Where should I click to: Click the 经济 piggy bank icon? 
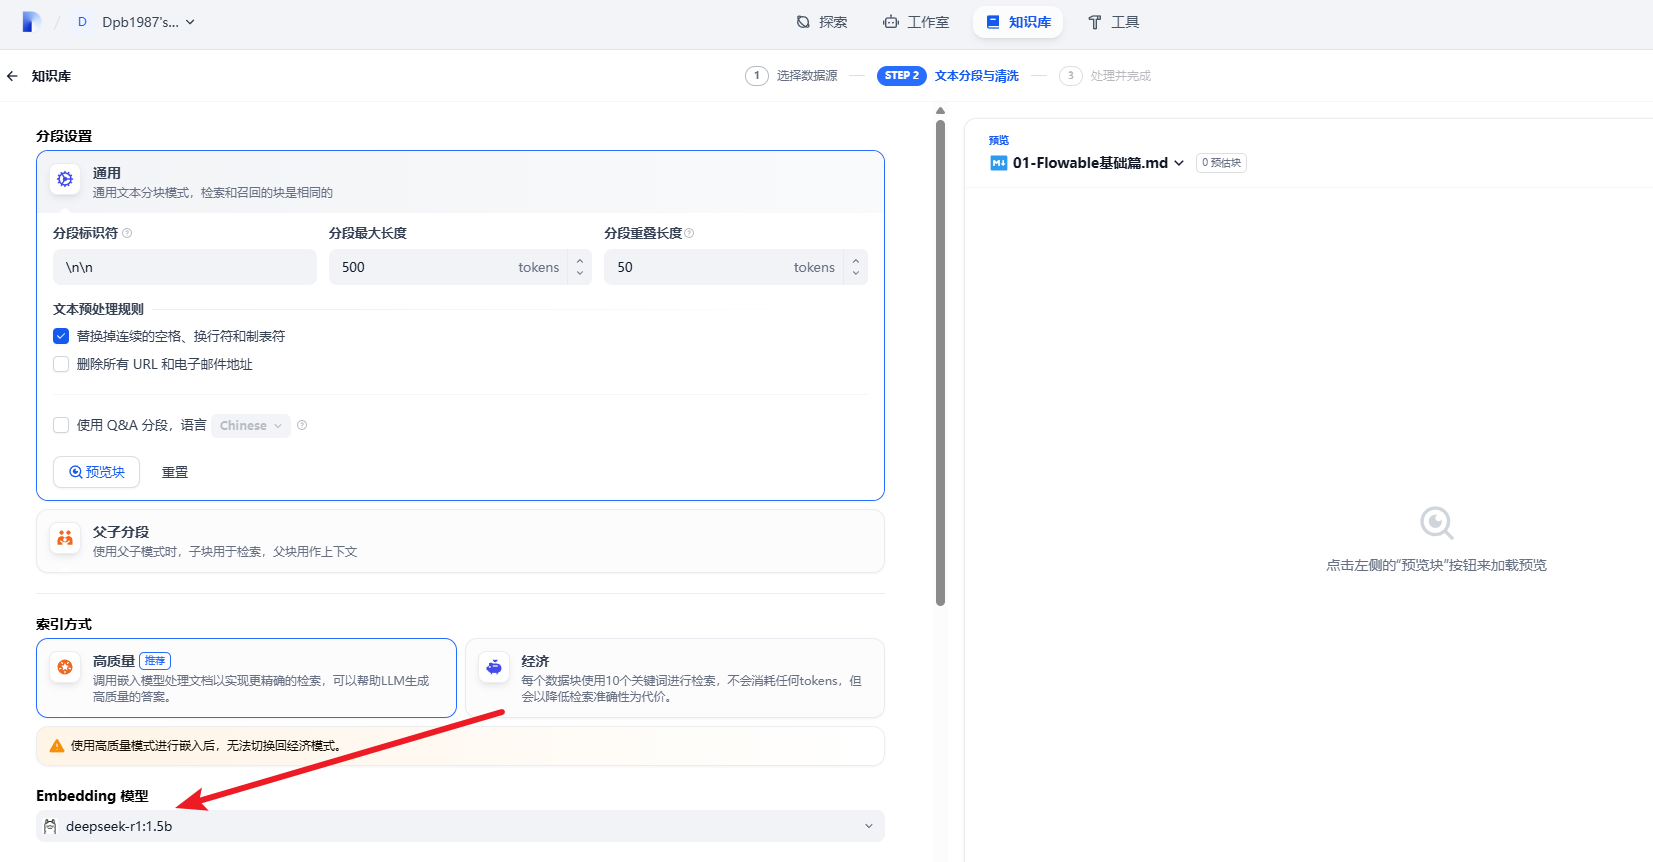pos(494,667)
